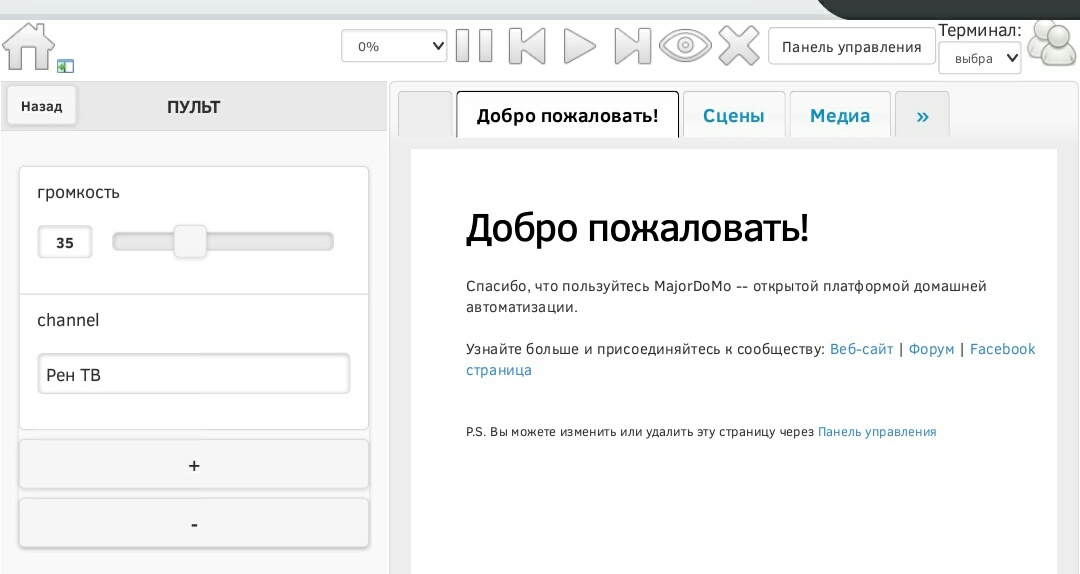Open the Медиа tab
The width and height of the screenshot is (1080, 574).
[x=839, y=116]
